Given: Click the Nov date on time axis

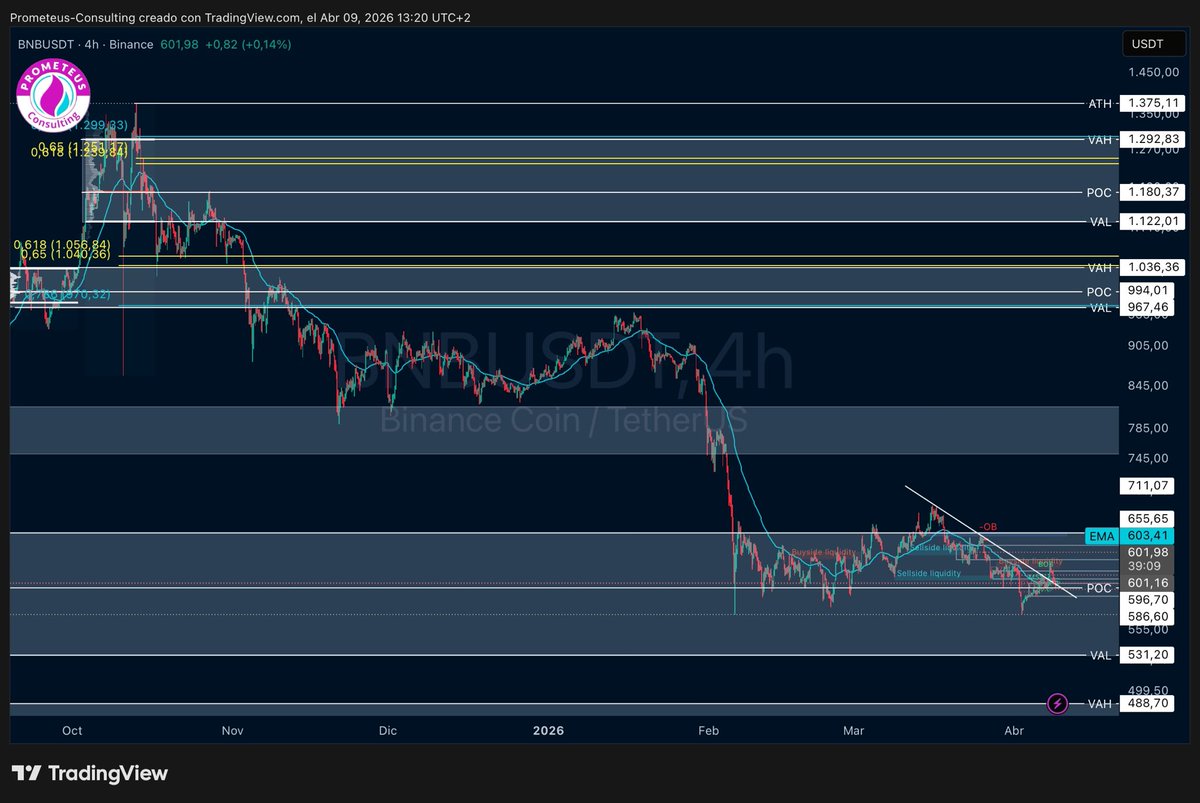Looking at the screenshot, I should pyautogui.click(x=232, y=731).
